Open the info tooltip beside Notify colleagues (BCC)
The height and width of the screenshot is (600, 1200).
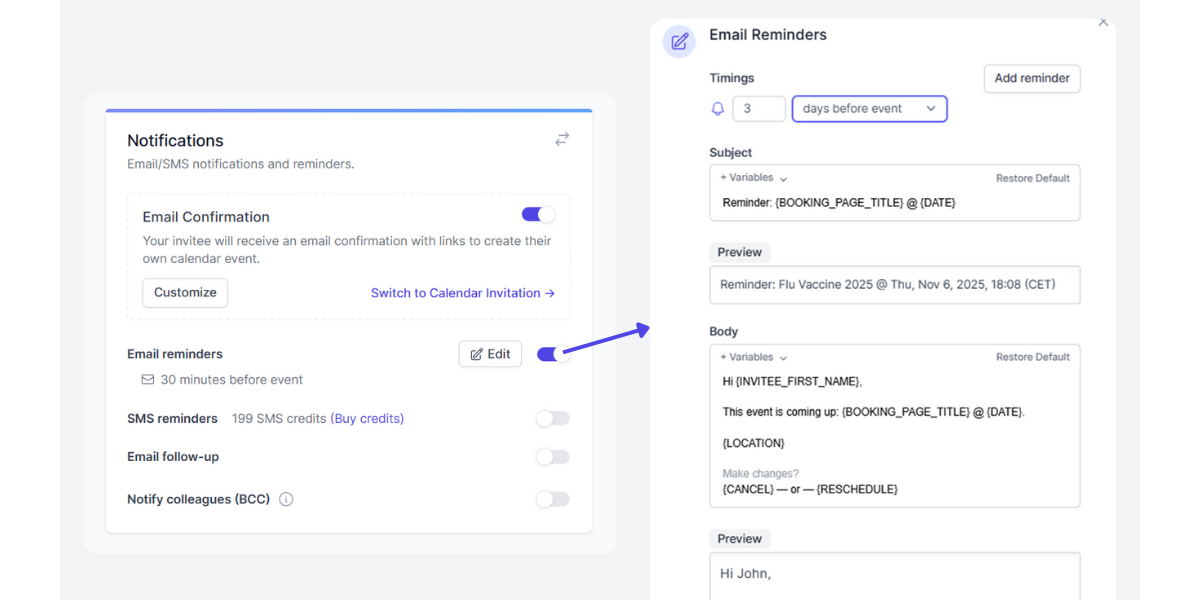pos(286,499)
